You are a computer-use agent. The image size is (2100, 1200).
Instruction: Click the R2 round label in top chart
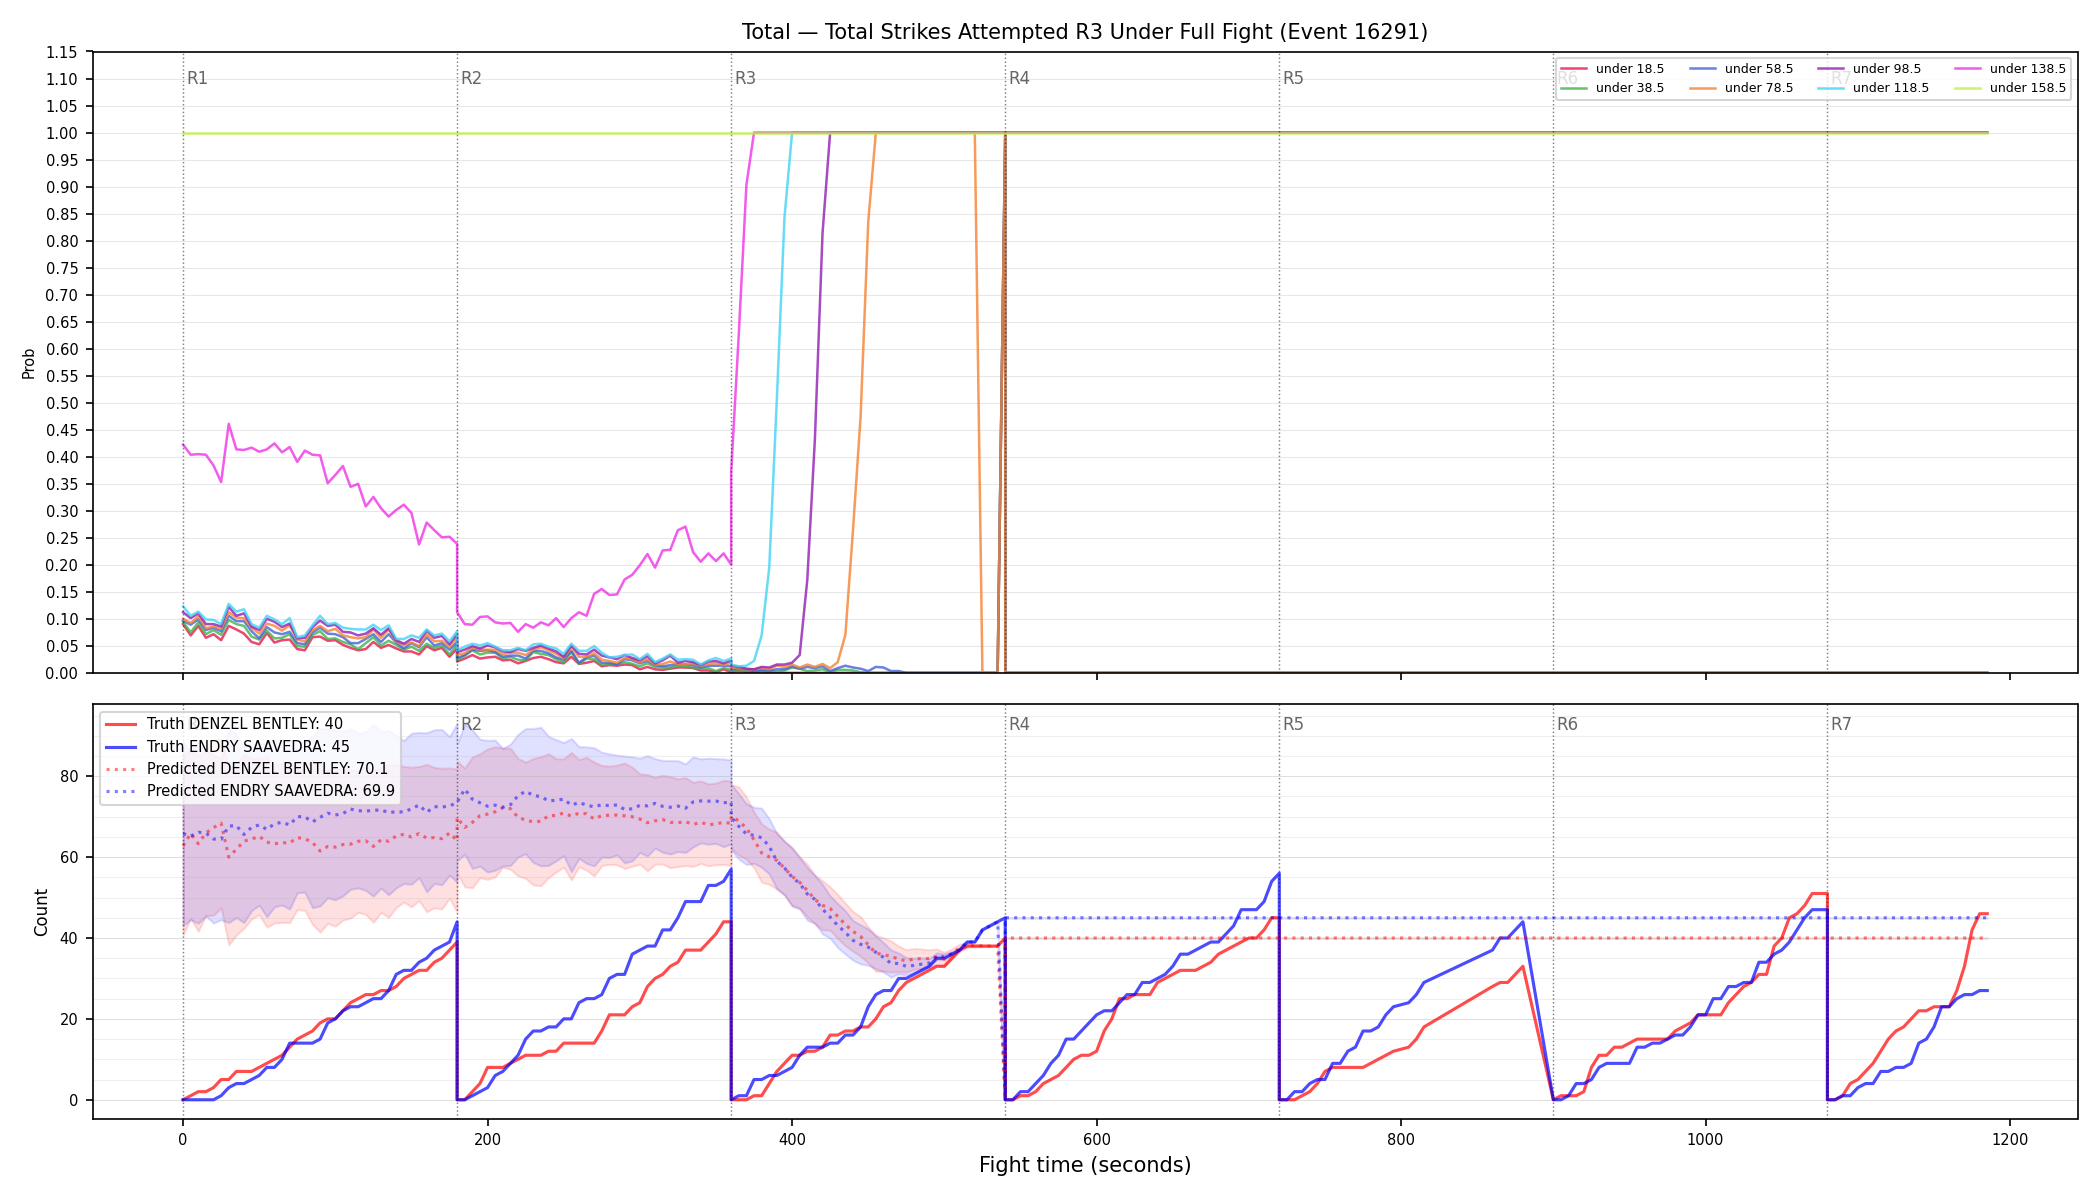click(x=471, y=78)
